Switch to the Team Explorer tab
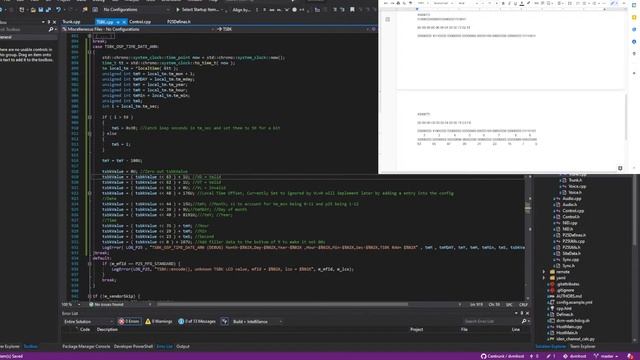The height and width of the screenshot is (360, 640). (583, 347)
